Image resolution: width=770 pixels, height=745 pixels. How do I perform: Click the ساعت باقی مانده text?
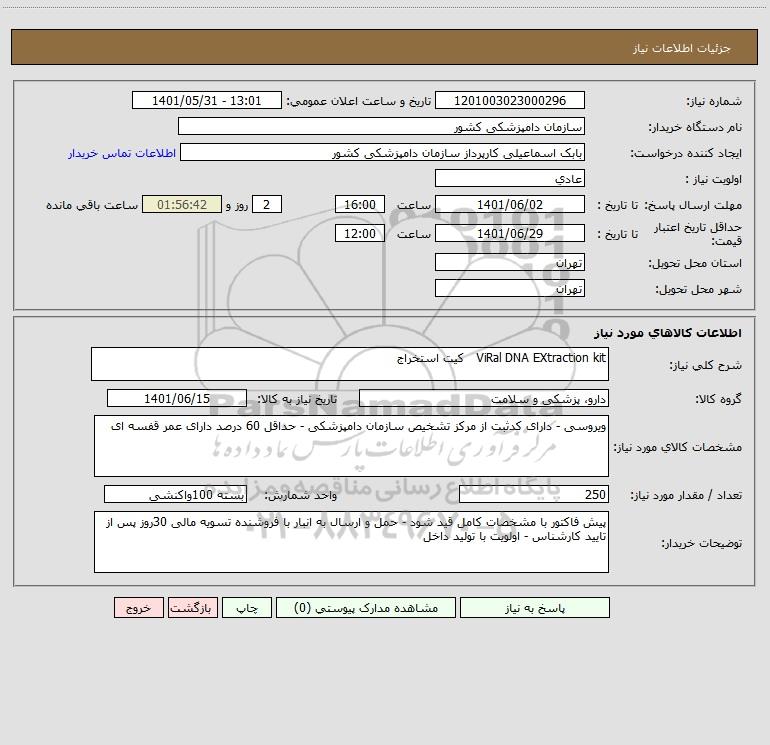(92, 205)
